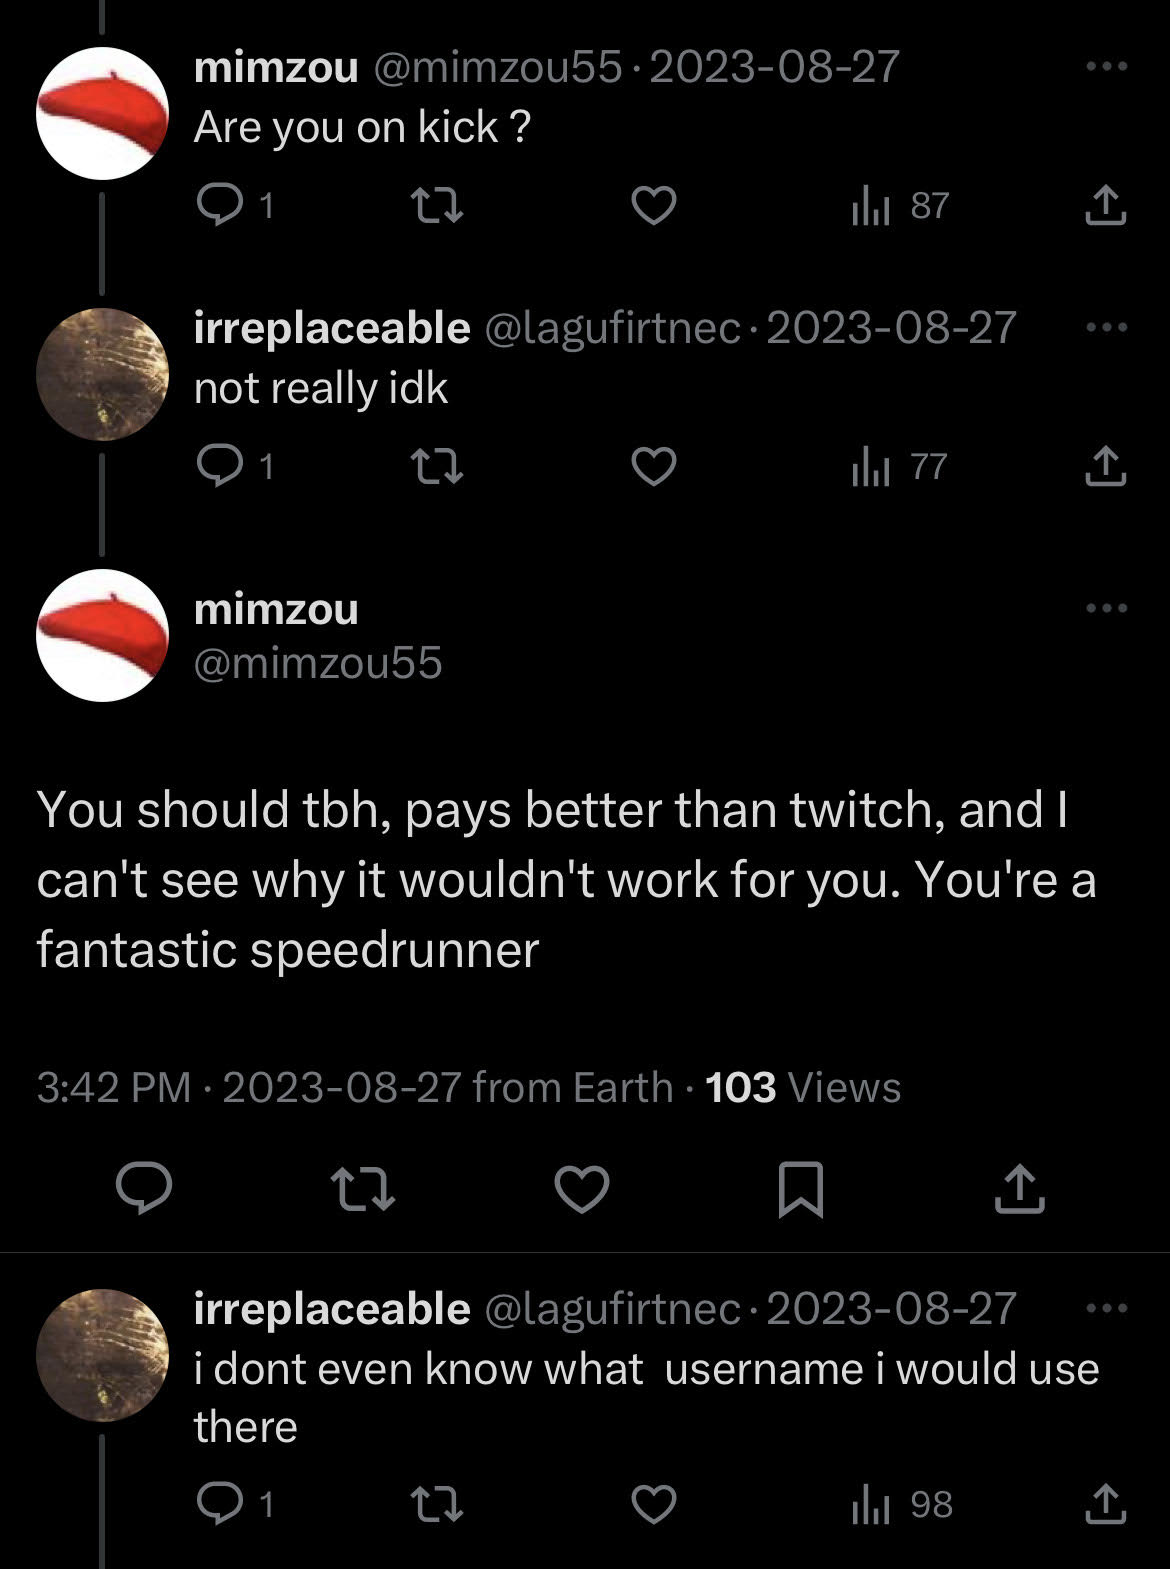Open the @mimzou55 handle on main tweet

[318, 663]
